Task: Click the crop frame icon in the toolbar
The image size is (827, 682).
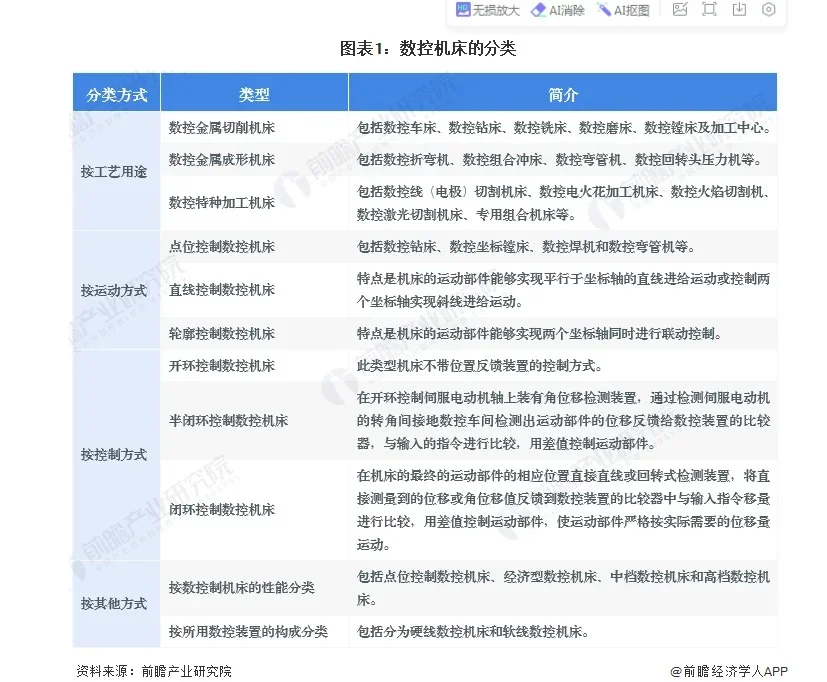Action: pyautogui.click(x=708, y=10)
